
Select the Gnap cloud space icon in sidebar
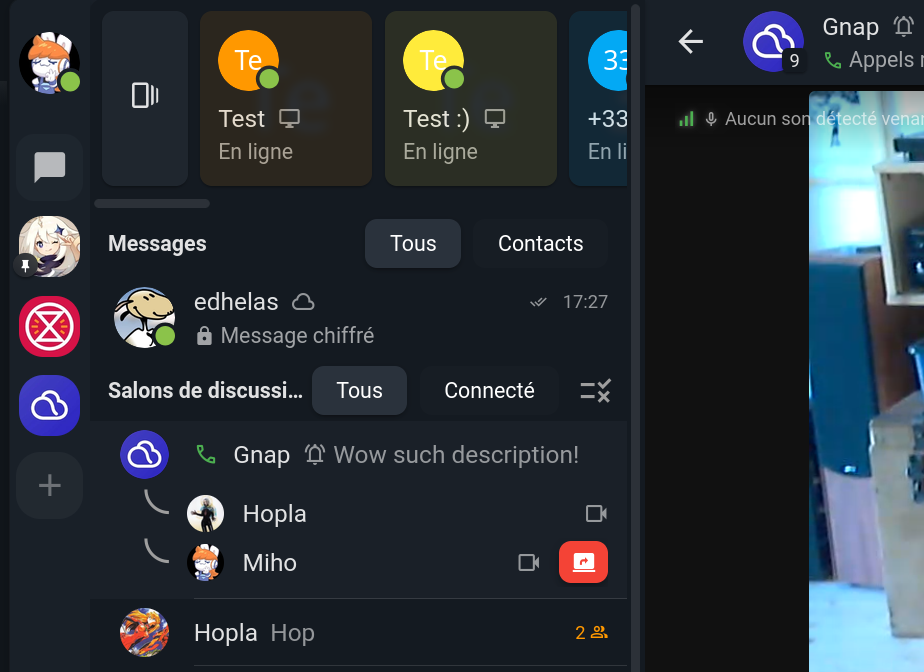click(50, 406)
